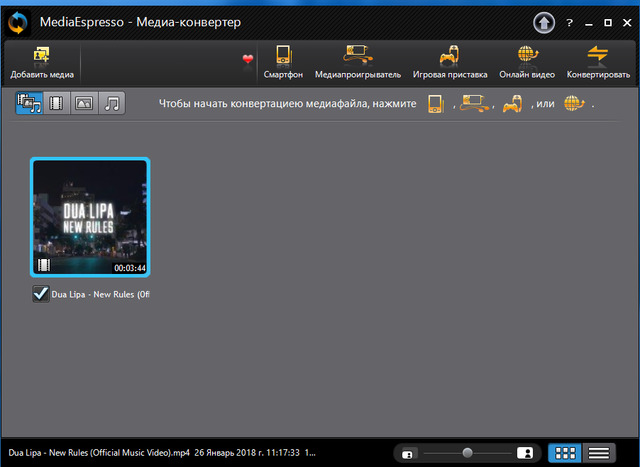Viewport: 640px width, 467px height.
Task: Uncheck the Dua Lipa - New Rules checkbox
Action: 41,294
